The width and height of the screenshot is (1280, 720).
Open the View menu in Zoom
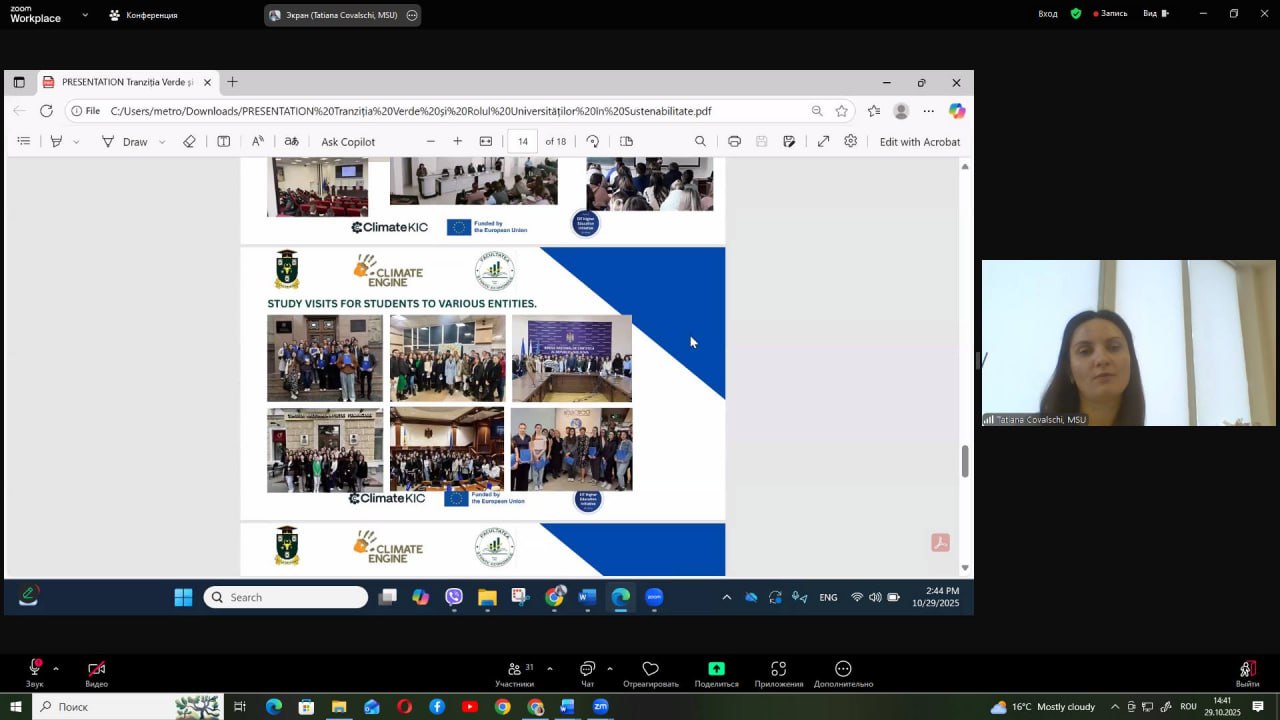(x=1155, y=14)
